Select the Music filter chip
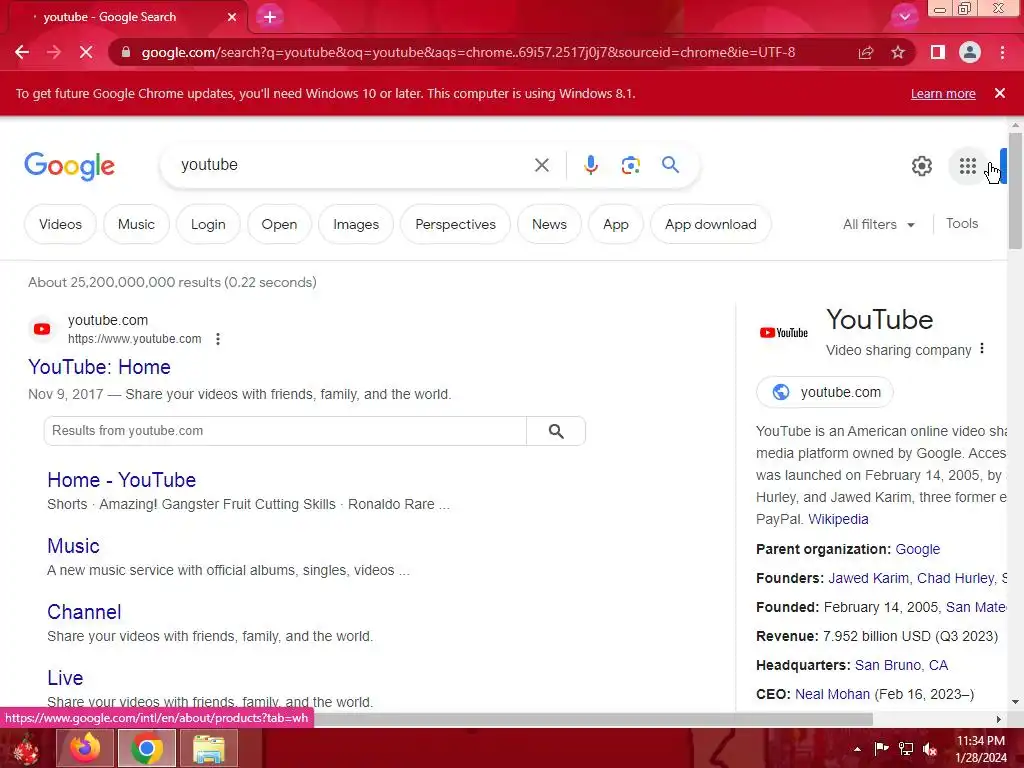Image resolution: width=1024 pixels, height=768 pixels. click(x=136, y=224)
